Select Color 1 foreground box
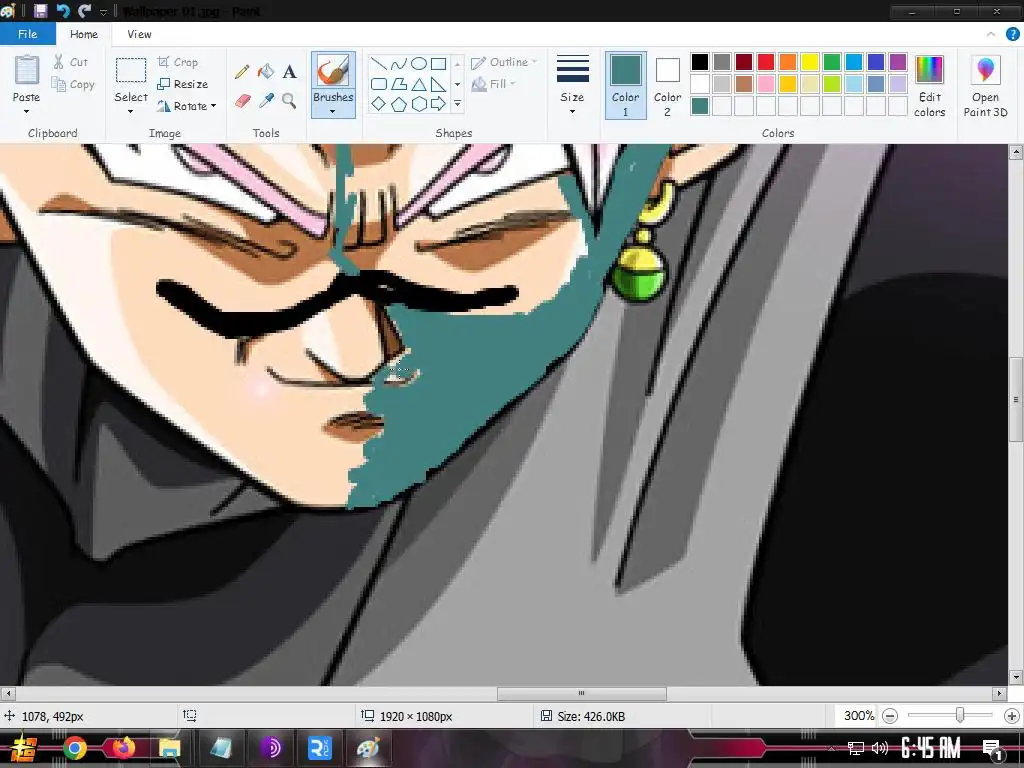The height and width of the screenshot is (768, 1024). [x=626, y=86]
